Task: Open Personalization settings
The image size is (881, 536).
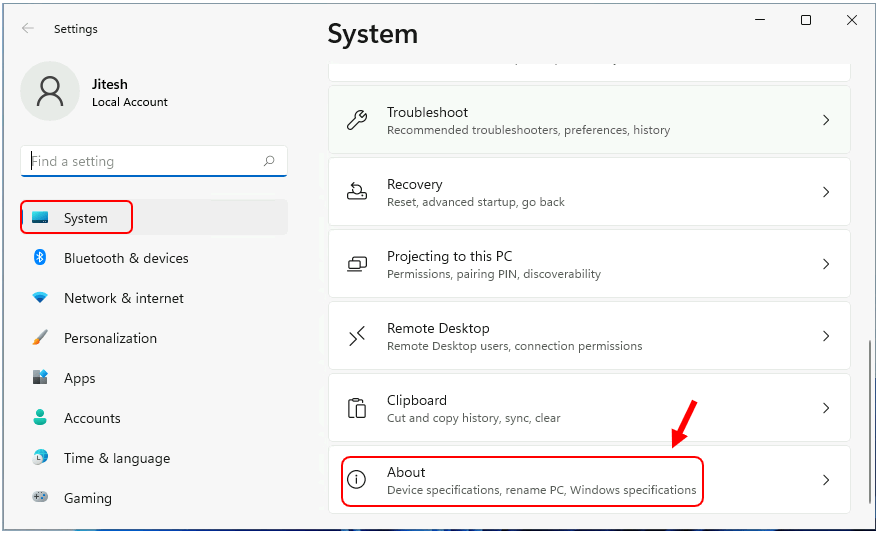Action: point(154,338)
